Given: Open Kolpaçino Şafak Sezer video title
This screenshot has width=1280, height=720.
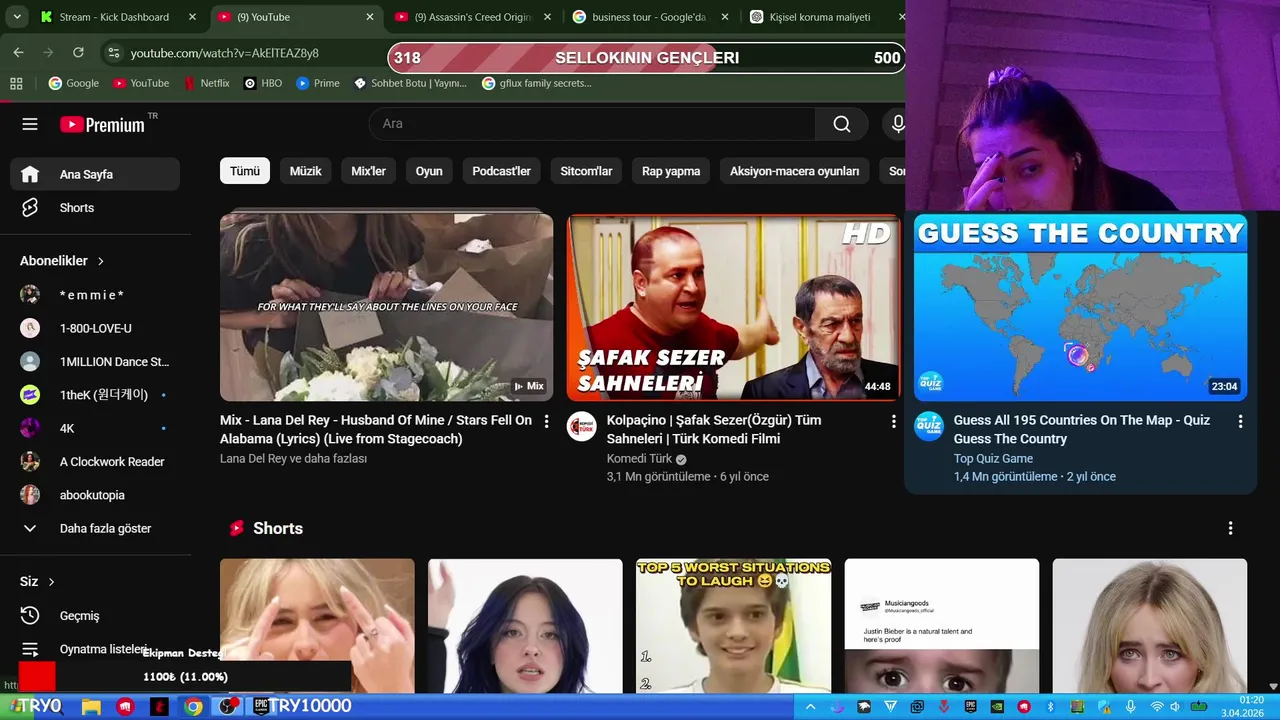Looking at the screenshot, I should (714, 429).
